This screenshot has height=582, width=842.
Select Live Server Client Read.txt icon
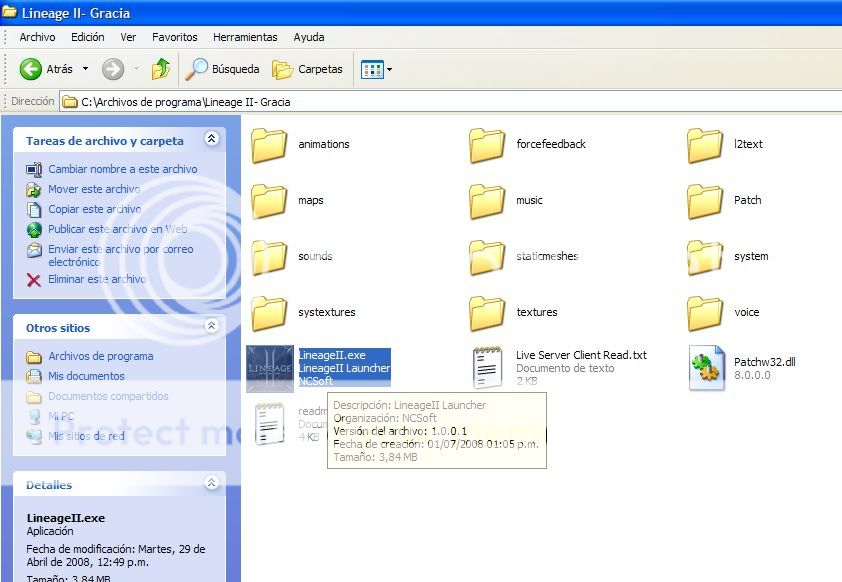[487, 368]
